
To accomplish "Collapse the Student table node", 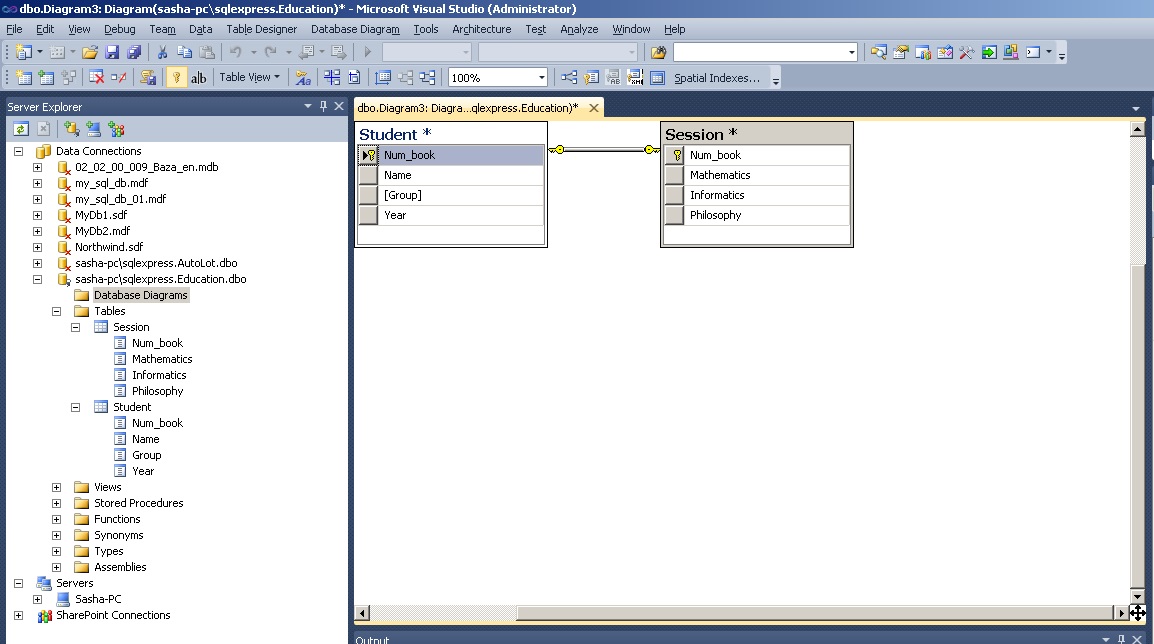I will [x=75, y=407].
